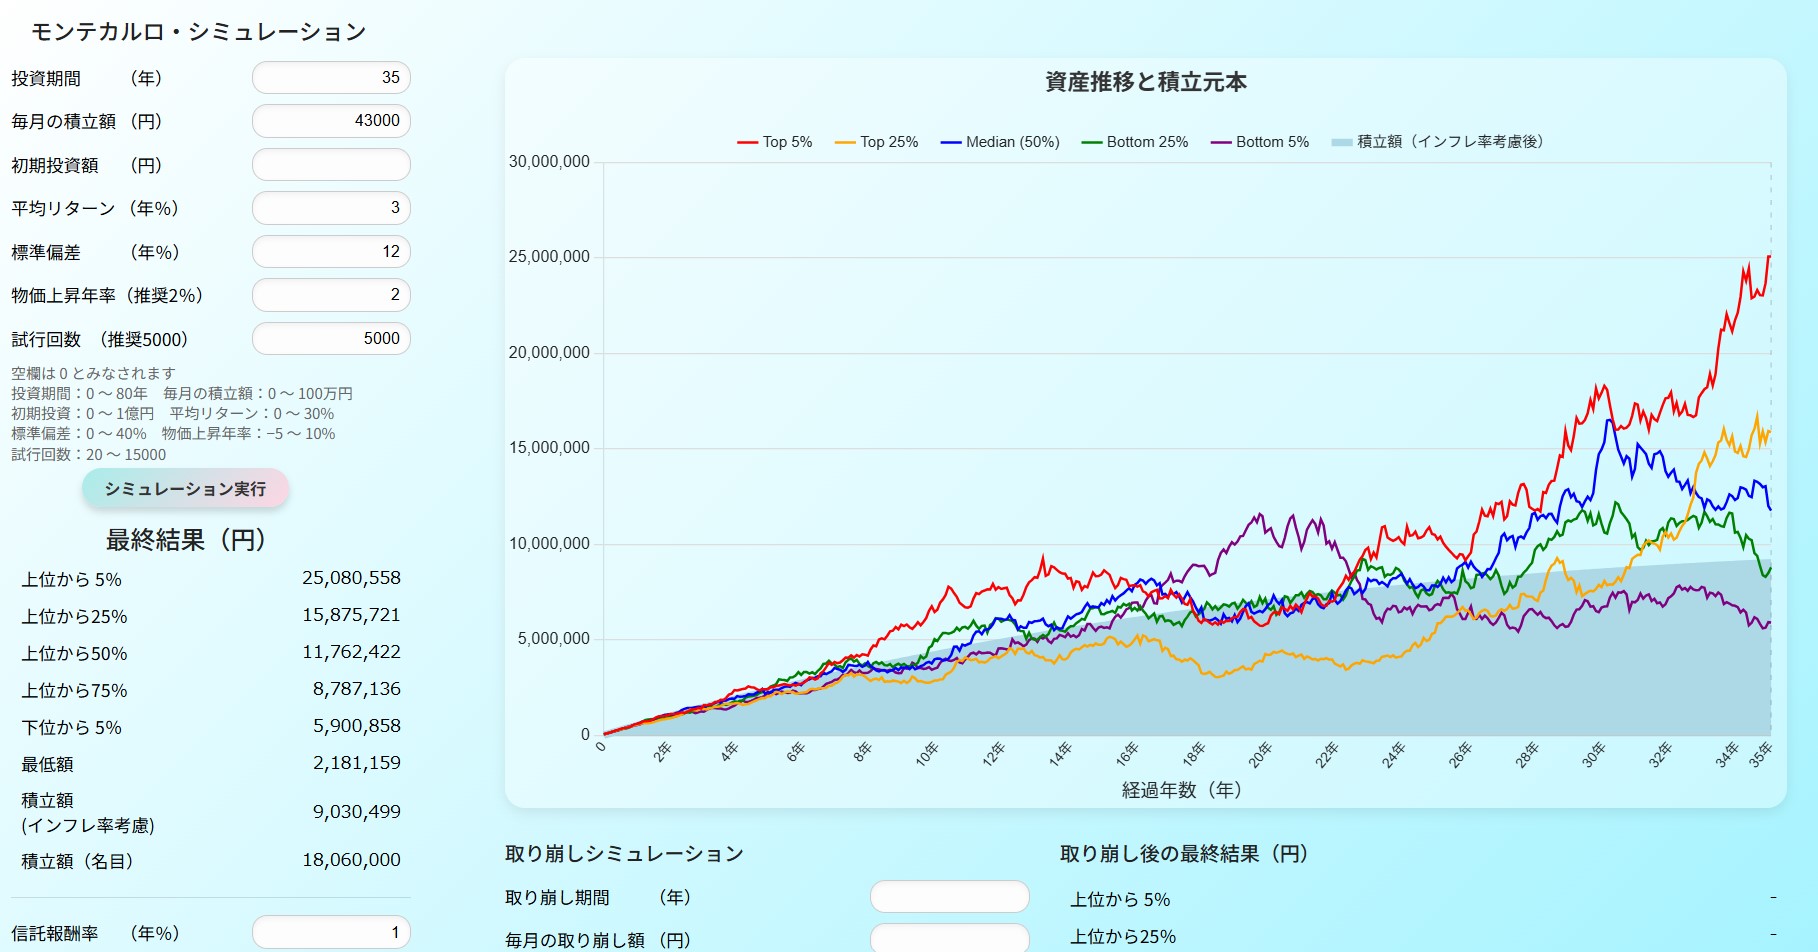This screenshot has height=952, width=1818.
Task: Toggle Bottom 25% legend item
Action: click(1134, 142)
